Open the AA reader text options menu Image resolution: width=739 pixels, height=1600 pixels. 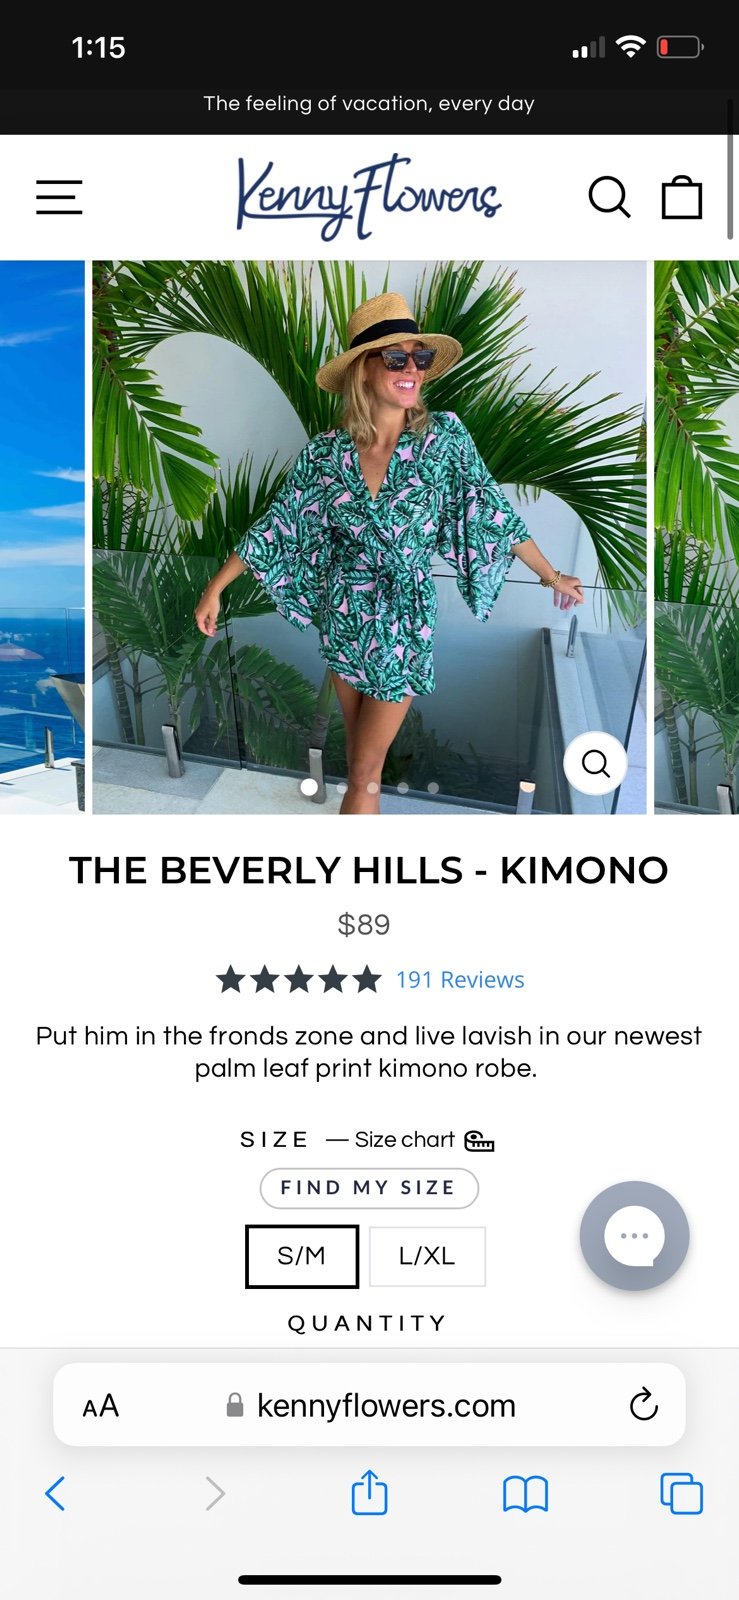101,1406
